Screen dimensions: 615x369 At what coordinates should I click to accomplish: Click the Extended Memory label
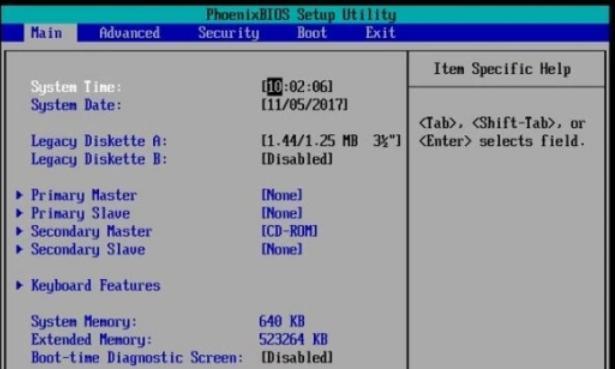[91, 340]
